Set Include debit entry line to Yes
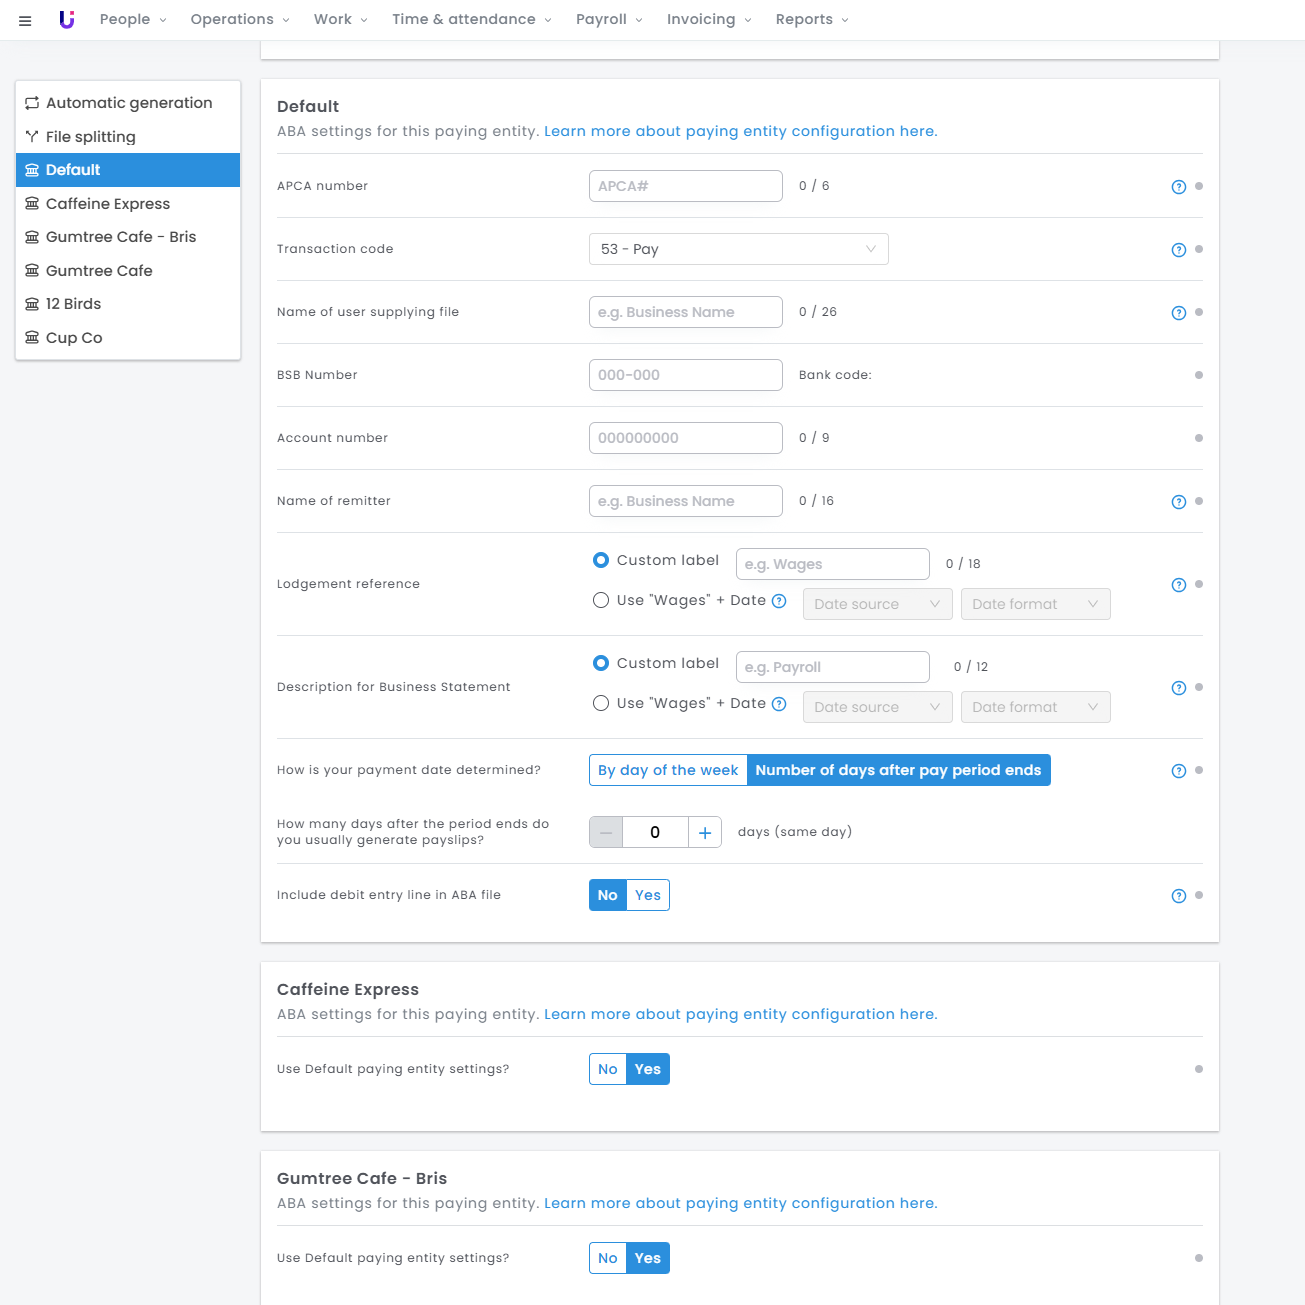 point(648,895)
